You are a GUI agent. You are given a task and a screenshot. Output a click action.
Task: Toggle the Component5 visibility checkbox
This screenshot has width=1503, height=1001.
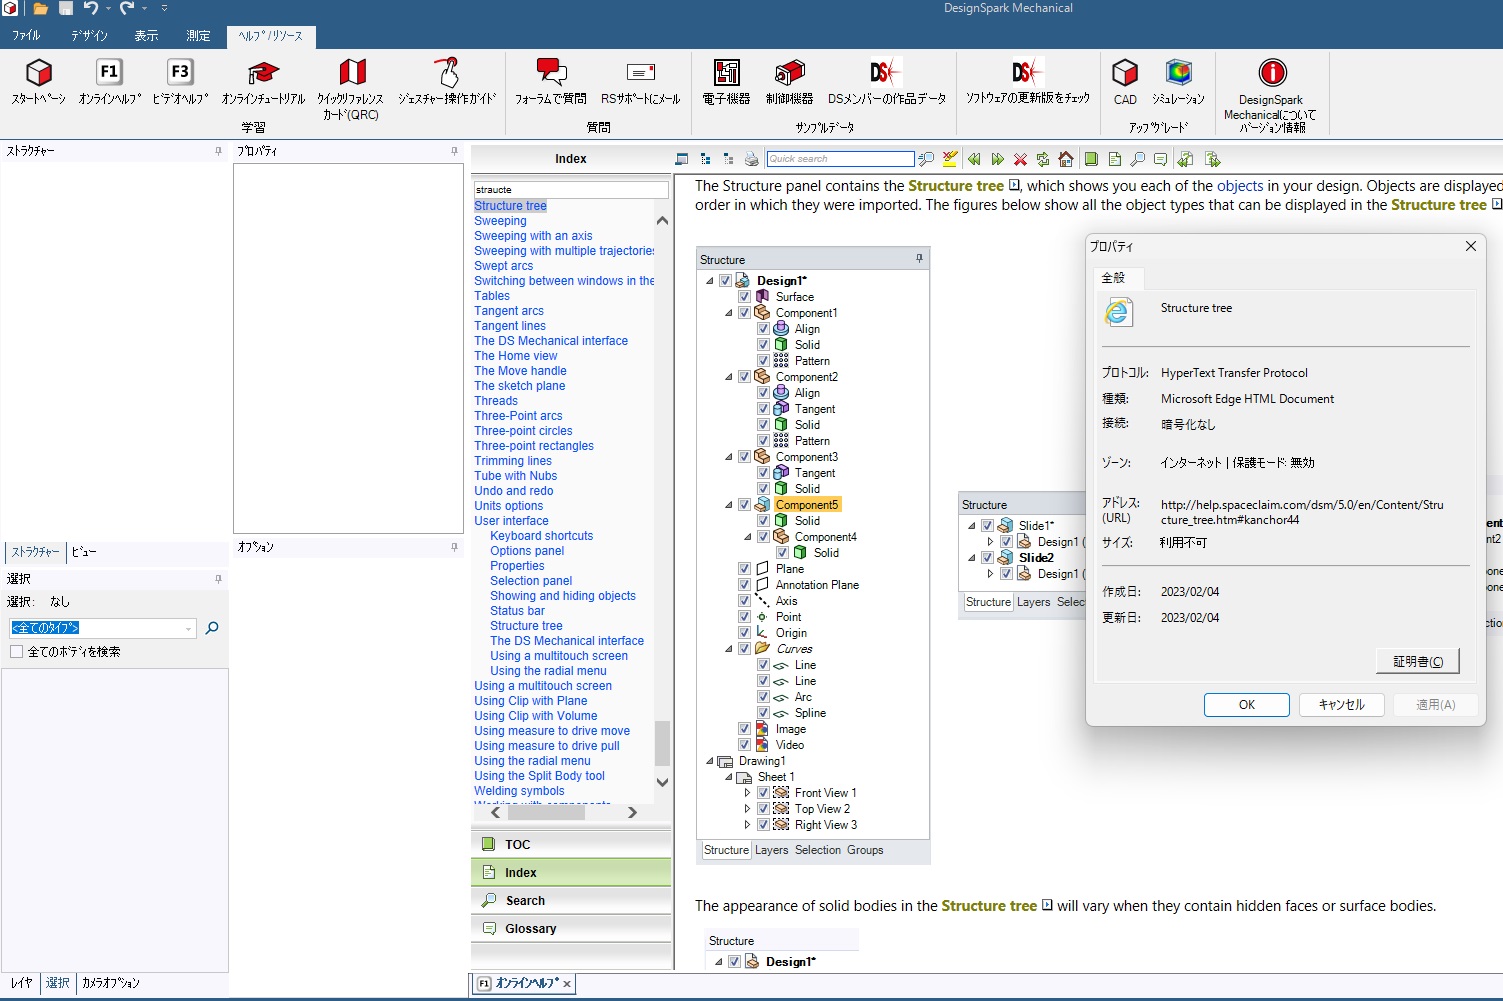(744, 505)
